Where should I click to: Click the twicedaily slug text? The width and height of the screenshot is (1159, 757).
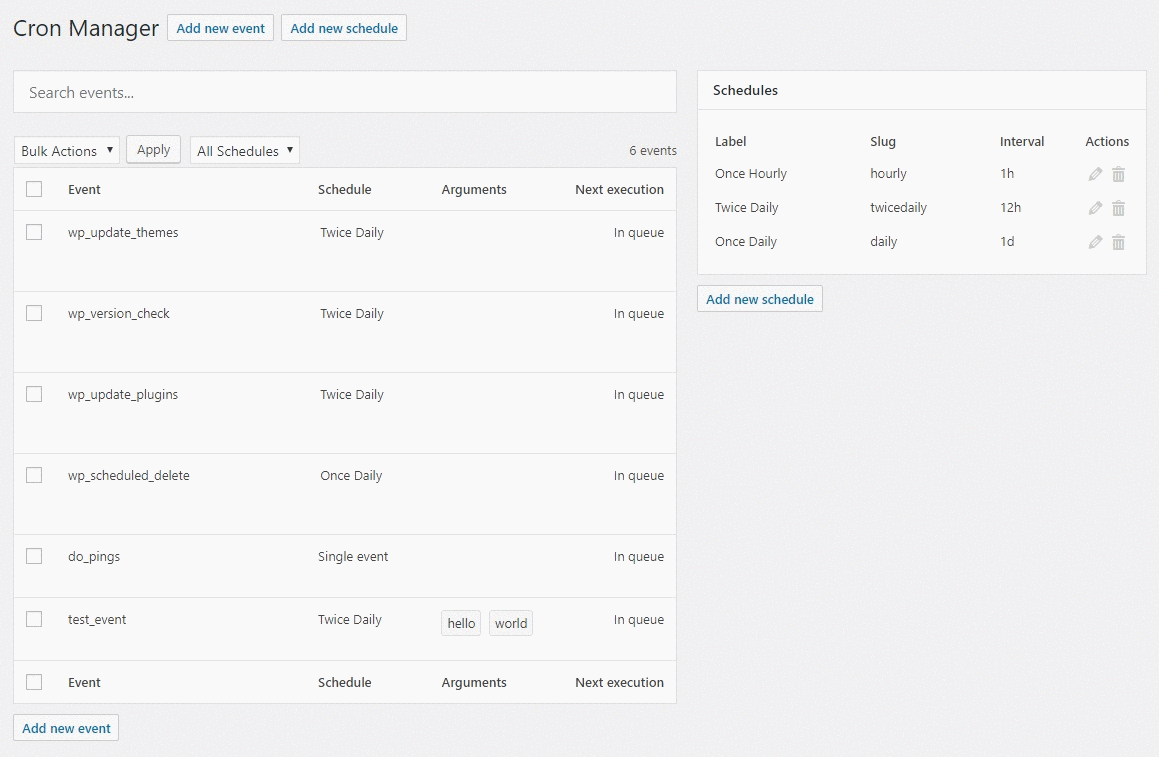click(x=898, y=208)
